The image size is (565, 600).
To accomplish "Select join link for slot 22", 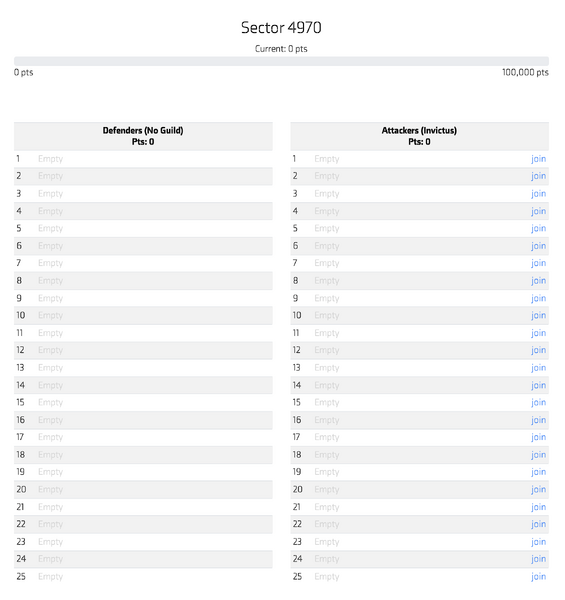I will [x=538, y=524].
